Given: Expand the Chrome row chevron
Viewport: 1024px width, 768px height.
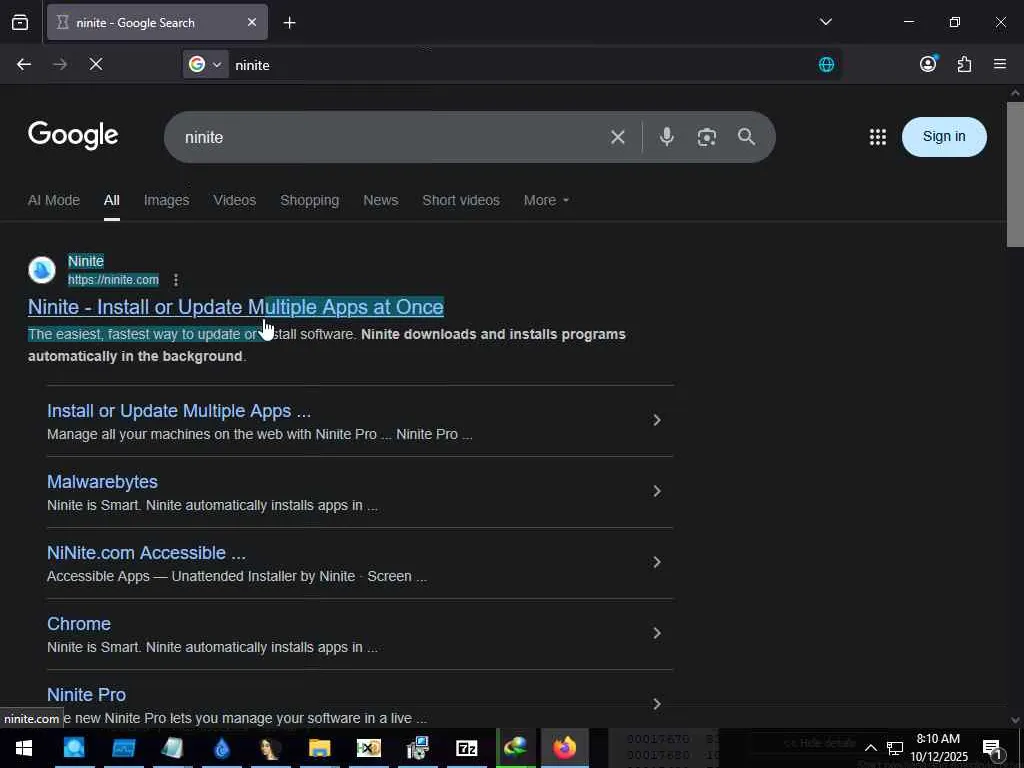Looking at the screenshot, I should click(x=657, y=633).
